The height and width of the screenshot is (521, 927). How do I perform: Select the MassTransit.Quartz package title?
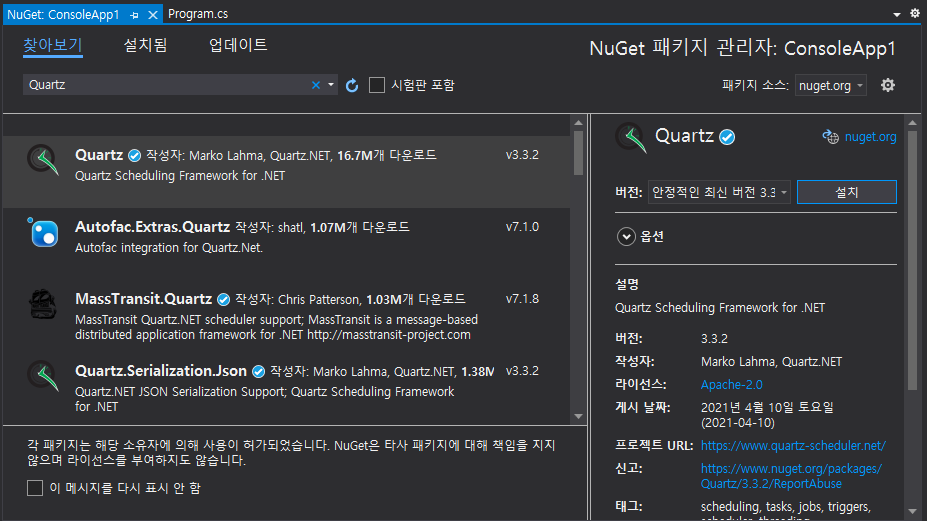tap(144, 299)
